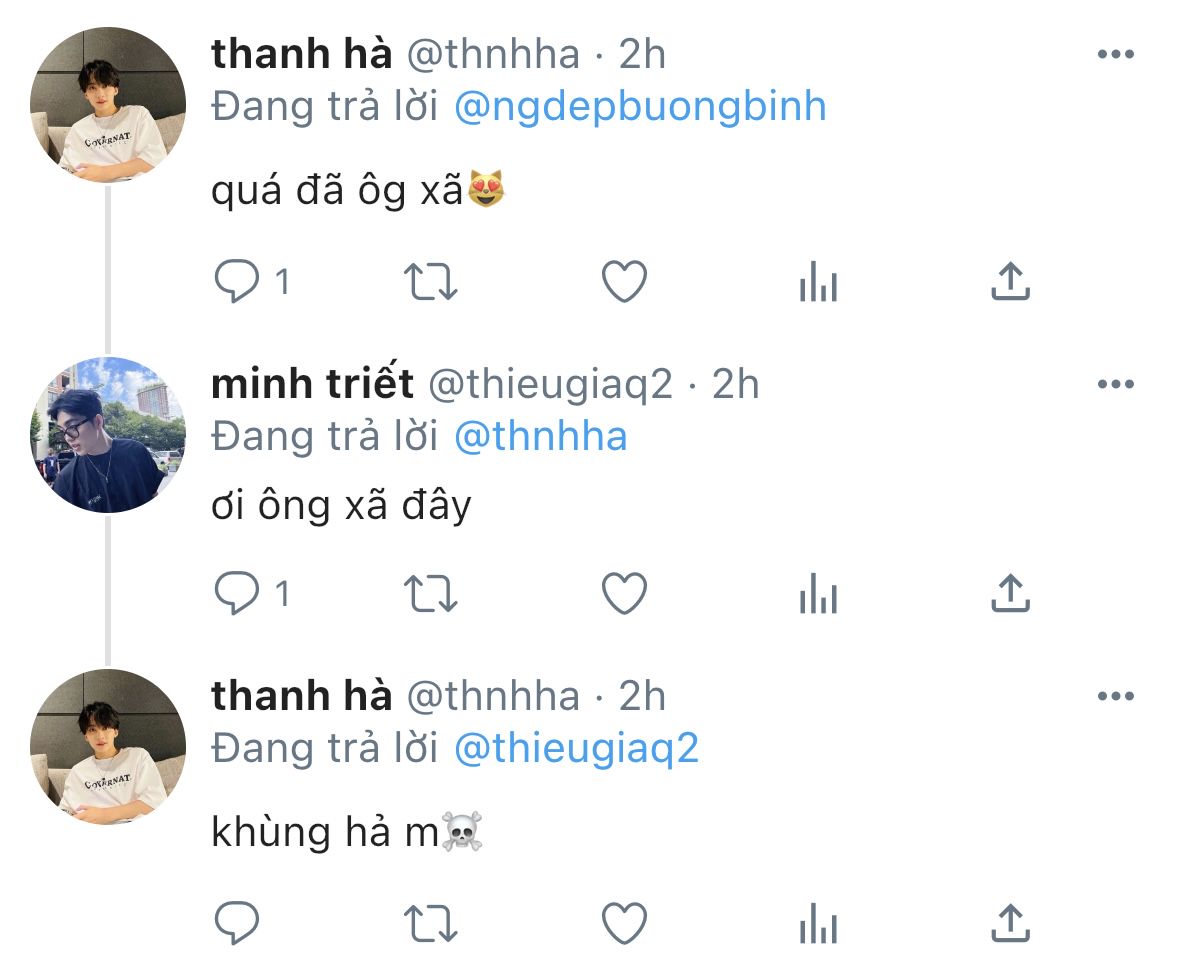1179x968 pixels.
Task: View analytics for minh triết's tweet
Action: [818, 597]
